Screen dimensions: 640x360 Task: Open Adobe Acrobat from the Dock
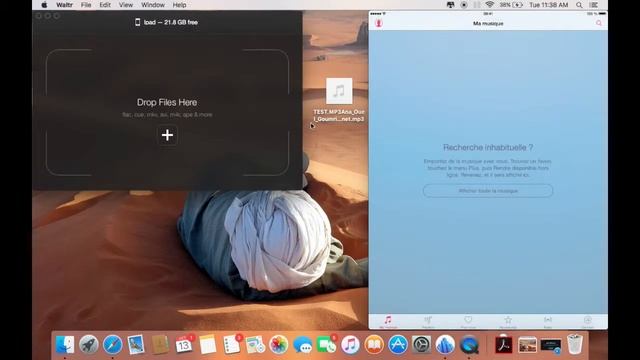click(504, 345)
